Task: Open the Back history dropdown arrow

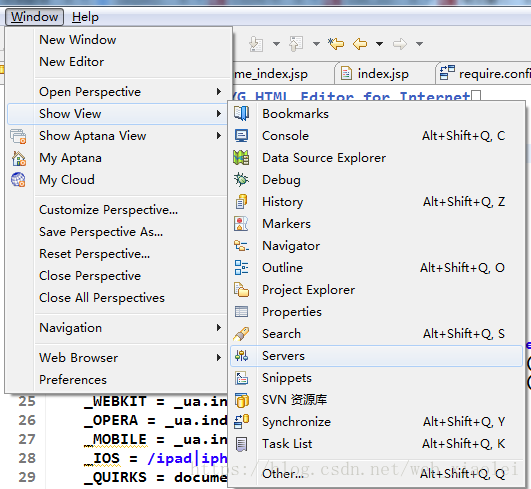Action: tap(380, 44)
